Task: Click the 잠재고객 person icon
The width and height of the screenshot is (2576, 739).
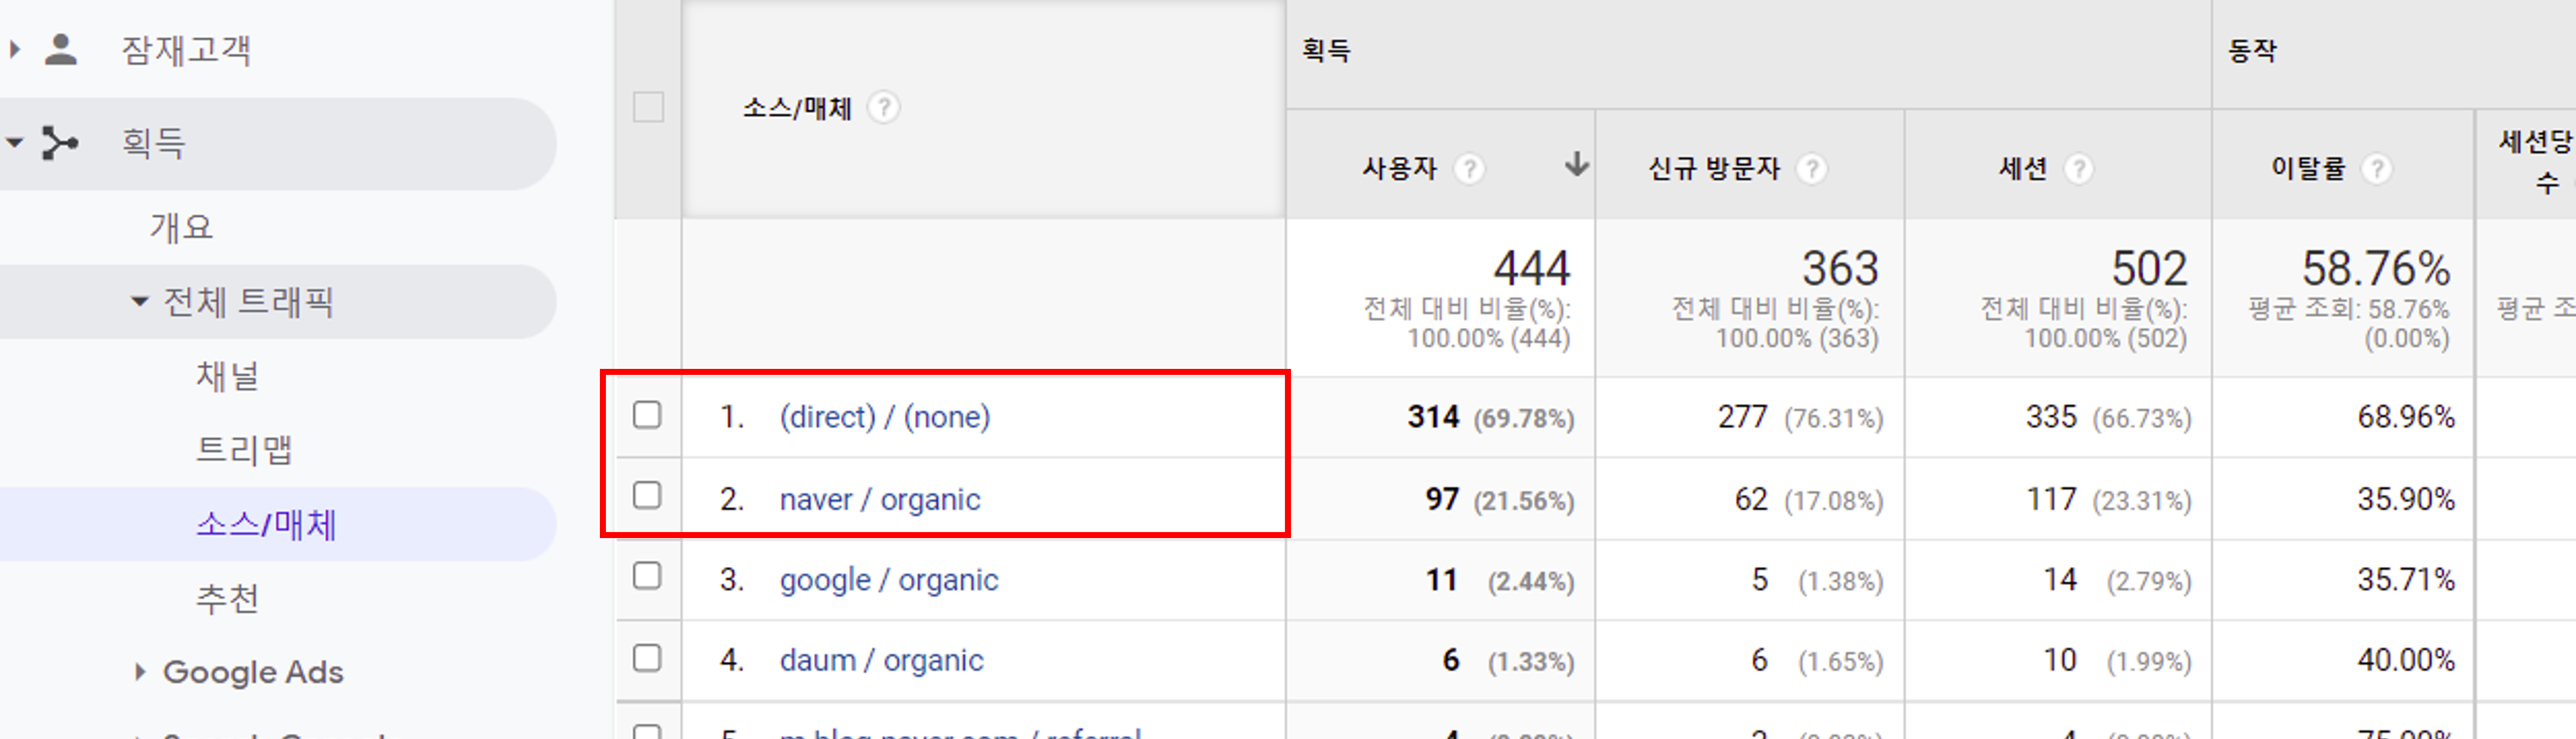Action: pos(61,49)
